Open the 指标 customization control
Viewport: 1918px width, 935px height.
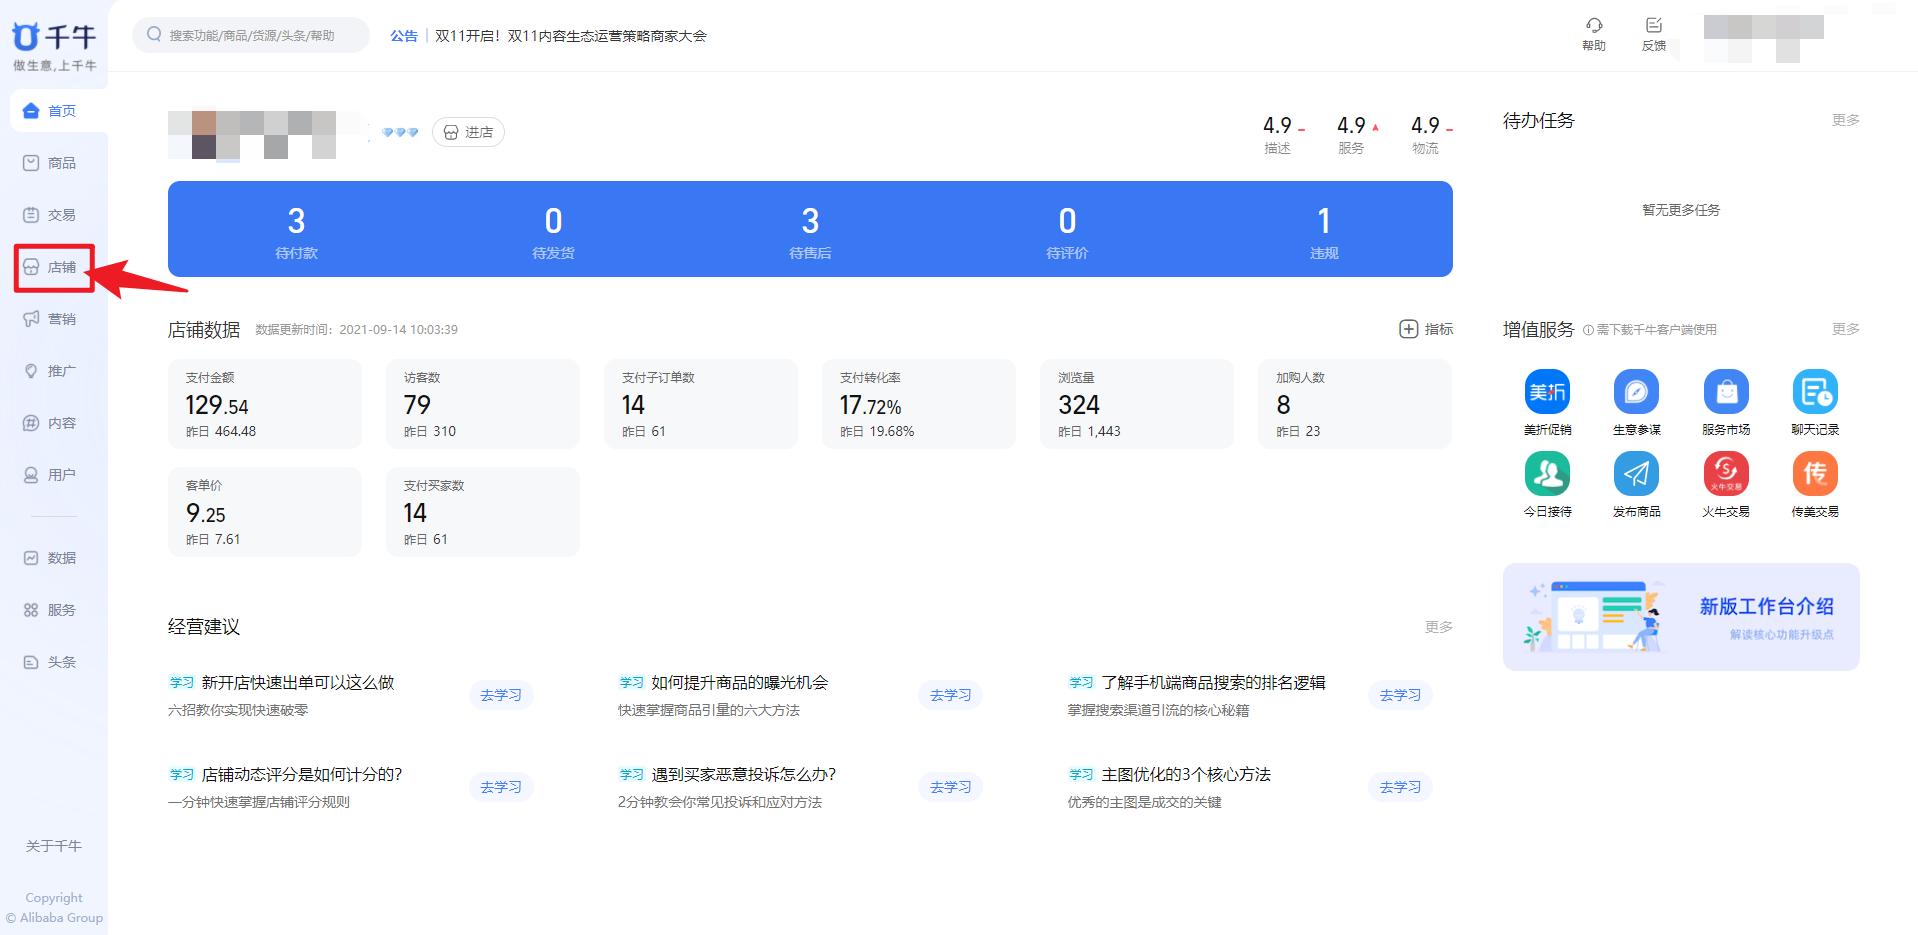click(x=1428, y=328)
